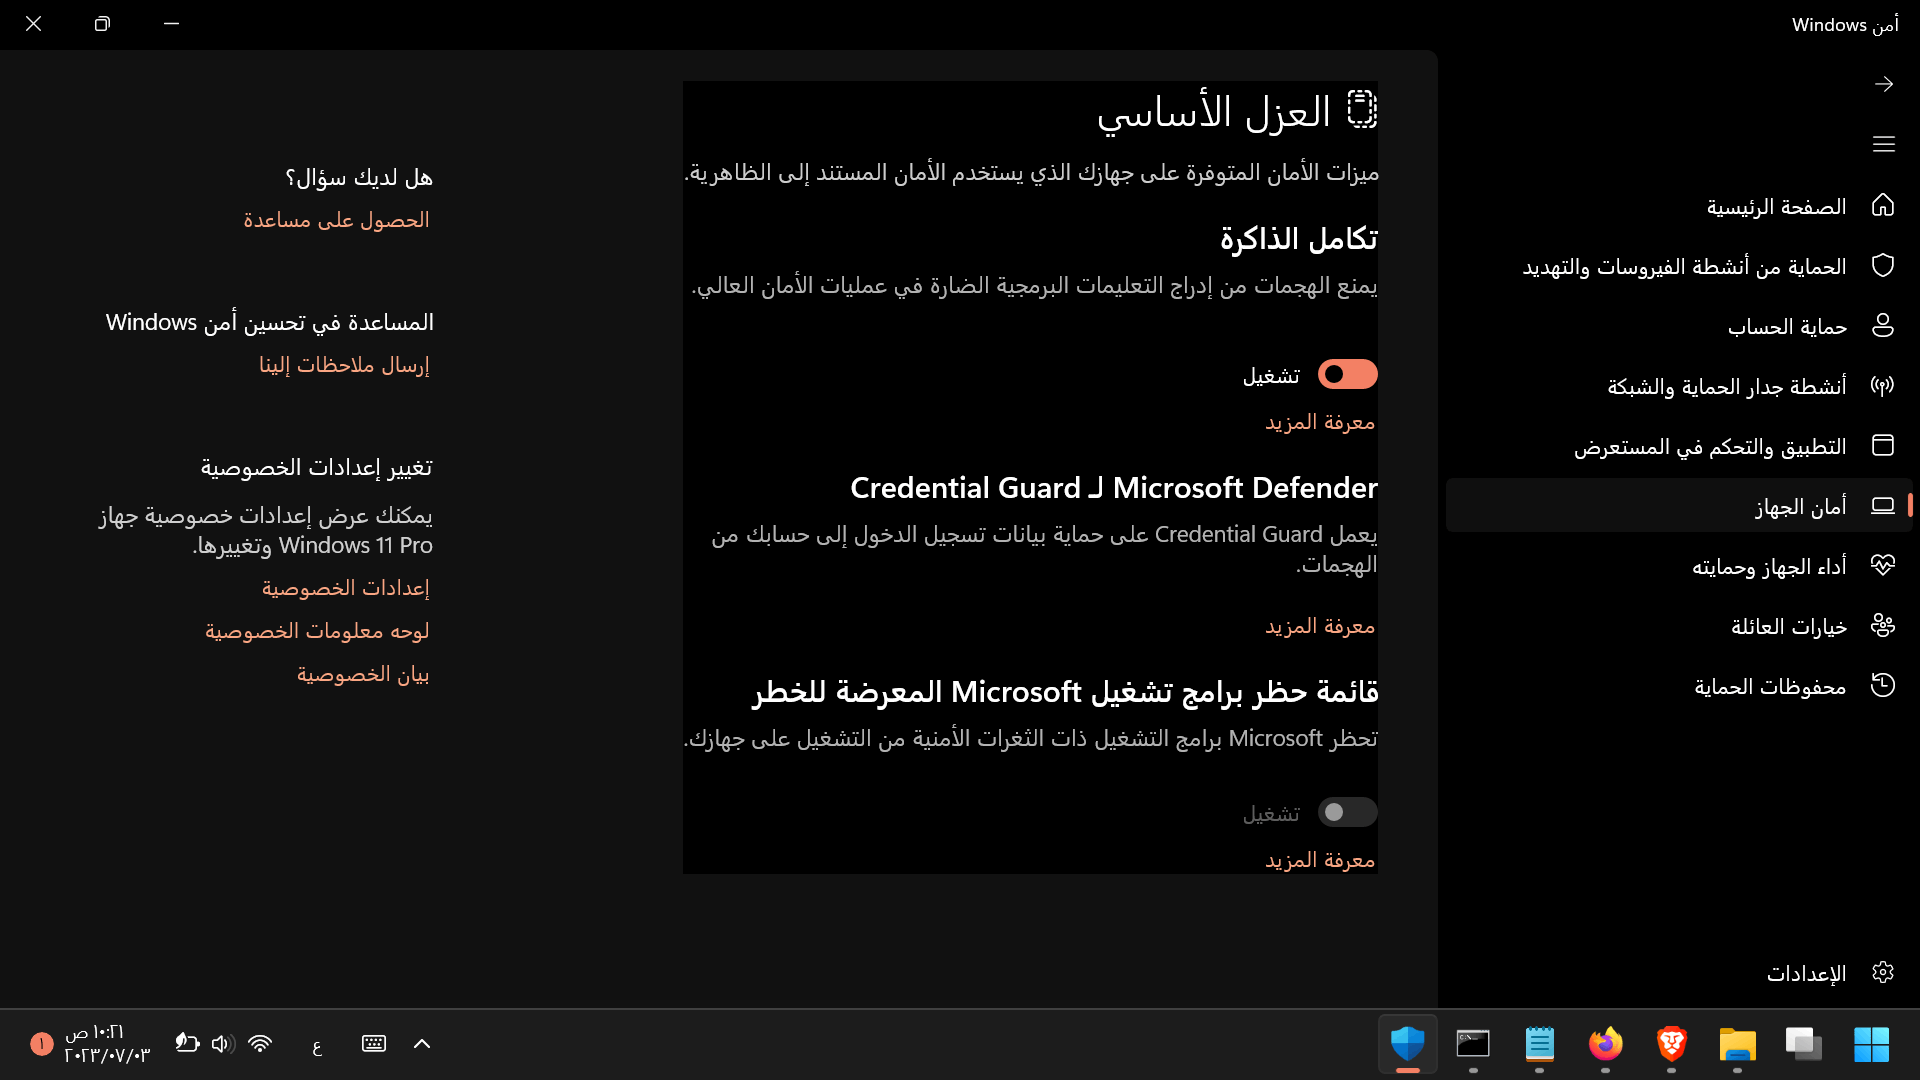Open Firefox from the taskbar
Image resolution: width=1920 pixels, height=1080 pixels.
pyautogui.click(x=1605, y=1044)
